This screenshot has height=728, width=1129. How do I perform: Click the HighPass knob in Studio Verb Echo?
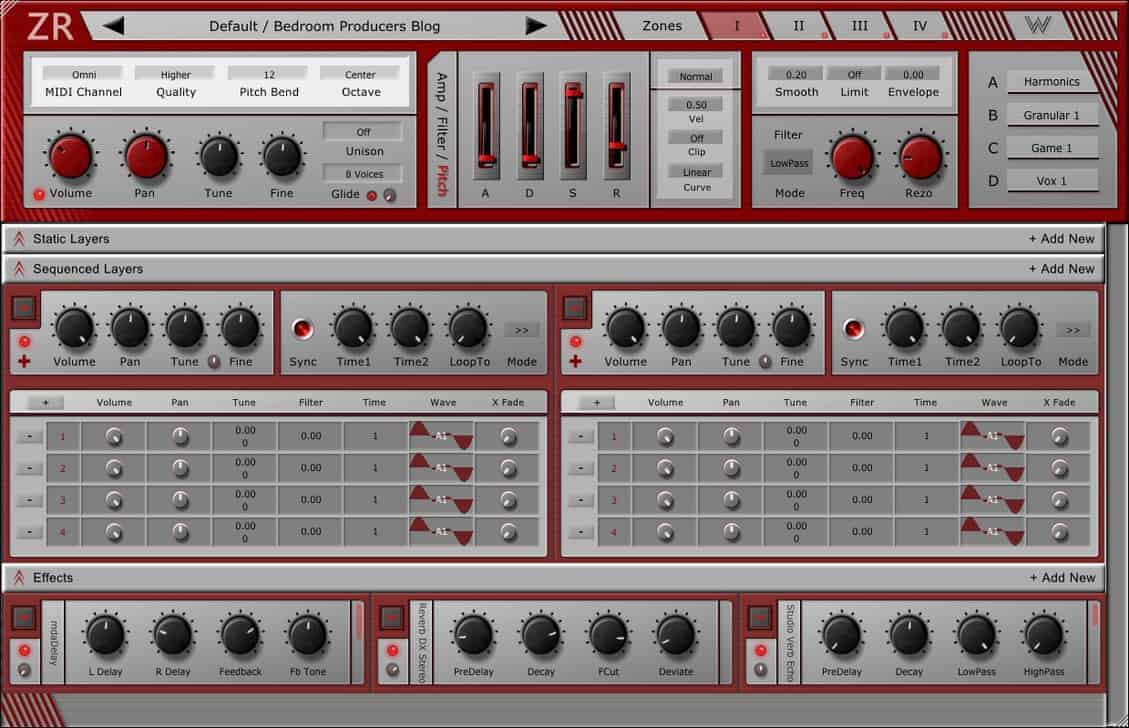click(1043, 635)
